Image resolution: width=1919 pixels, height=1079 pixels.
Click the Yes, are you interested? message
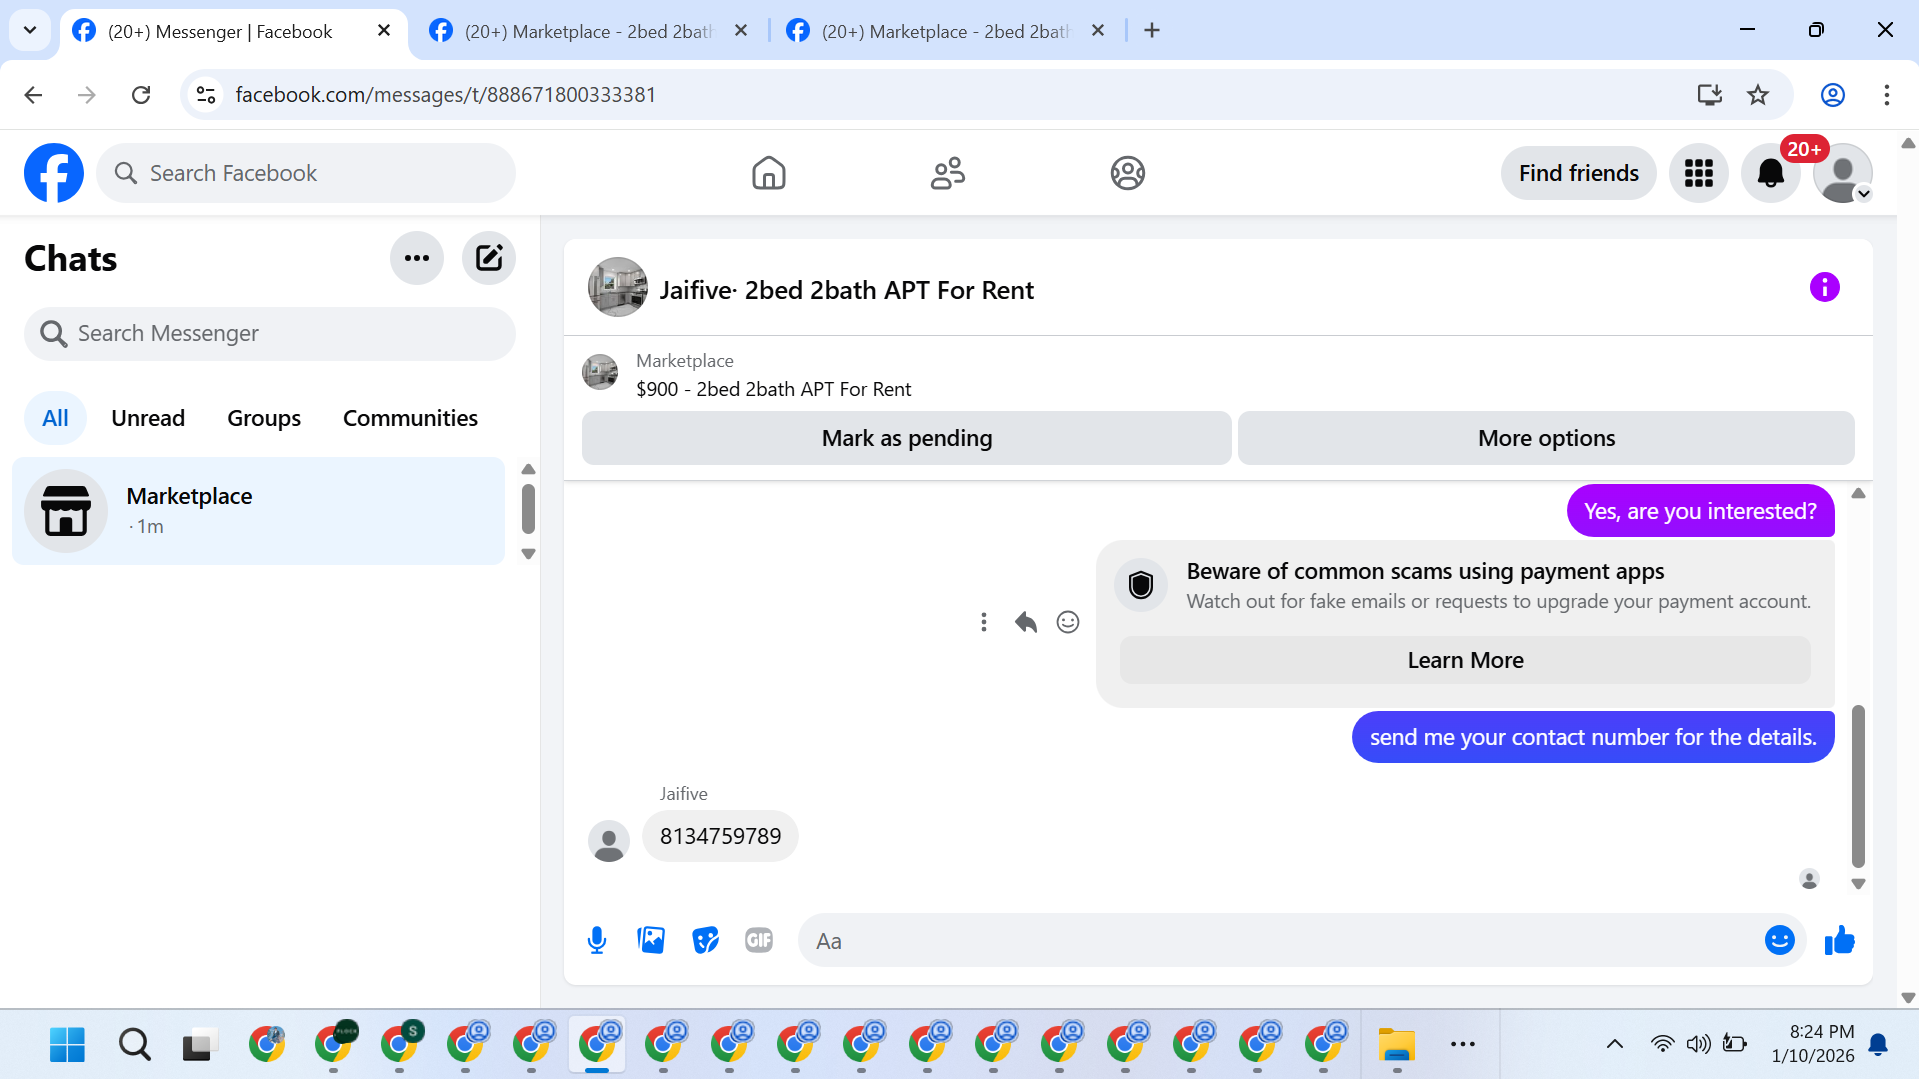point(1700,511)
